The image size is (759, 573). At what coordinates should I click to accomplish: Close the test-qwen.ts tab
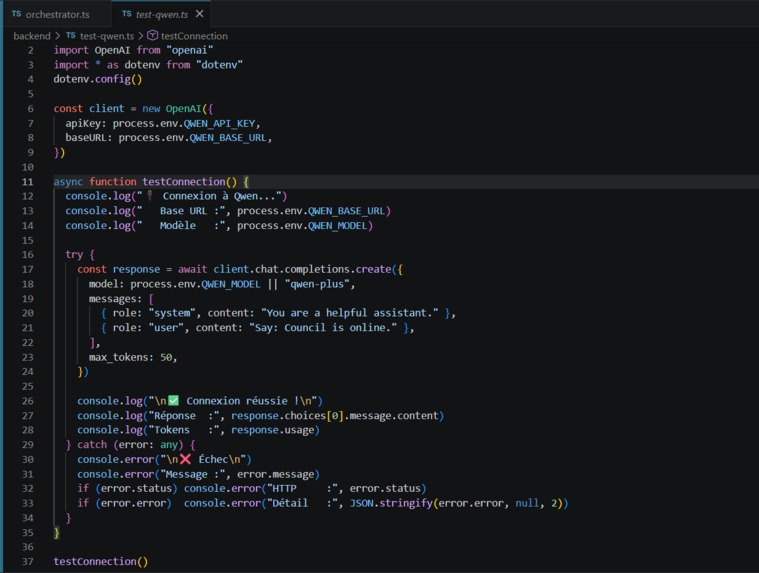pyautogui.click(x=199, y=14)
